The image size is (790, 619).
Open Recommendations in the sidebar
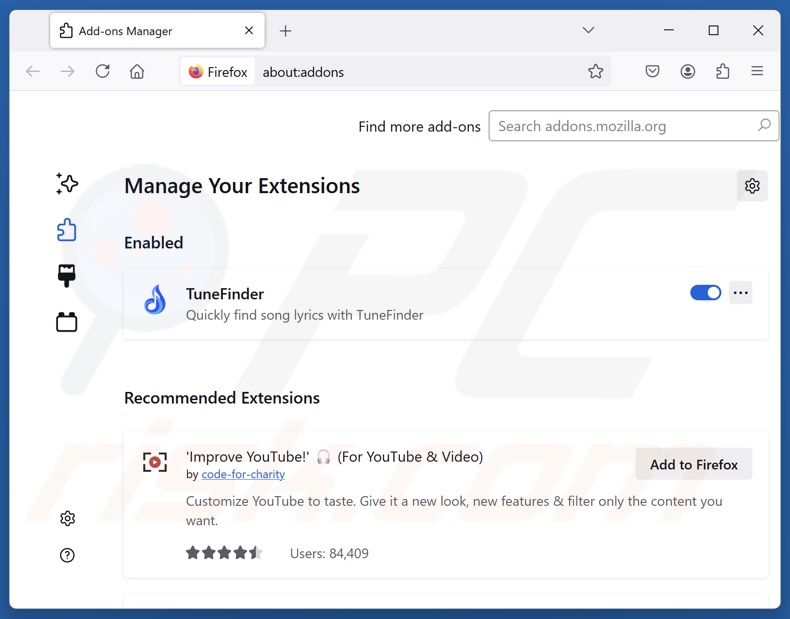coord(67,184)
